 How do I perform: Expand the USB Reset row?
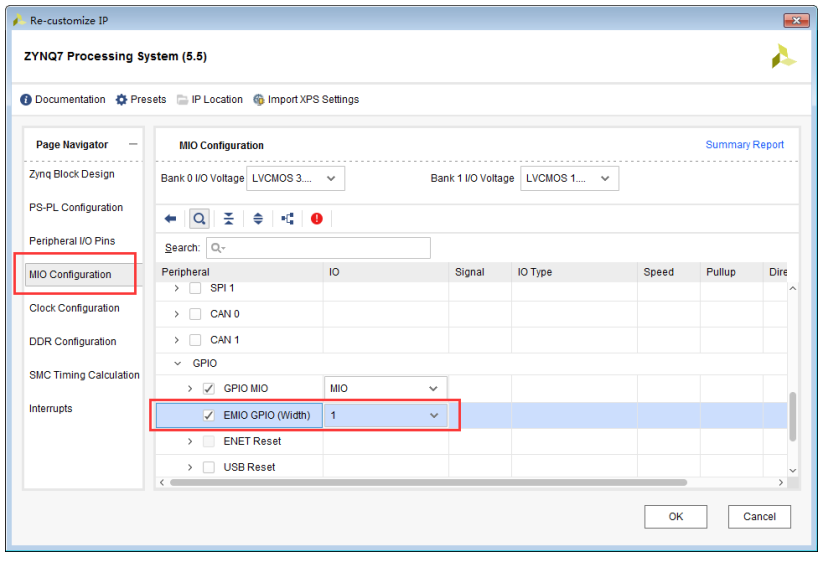(x=190, y=467)
